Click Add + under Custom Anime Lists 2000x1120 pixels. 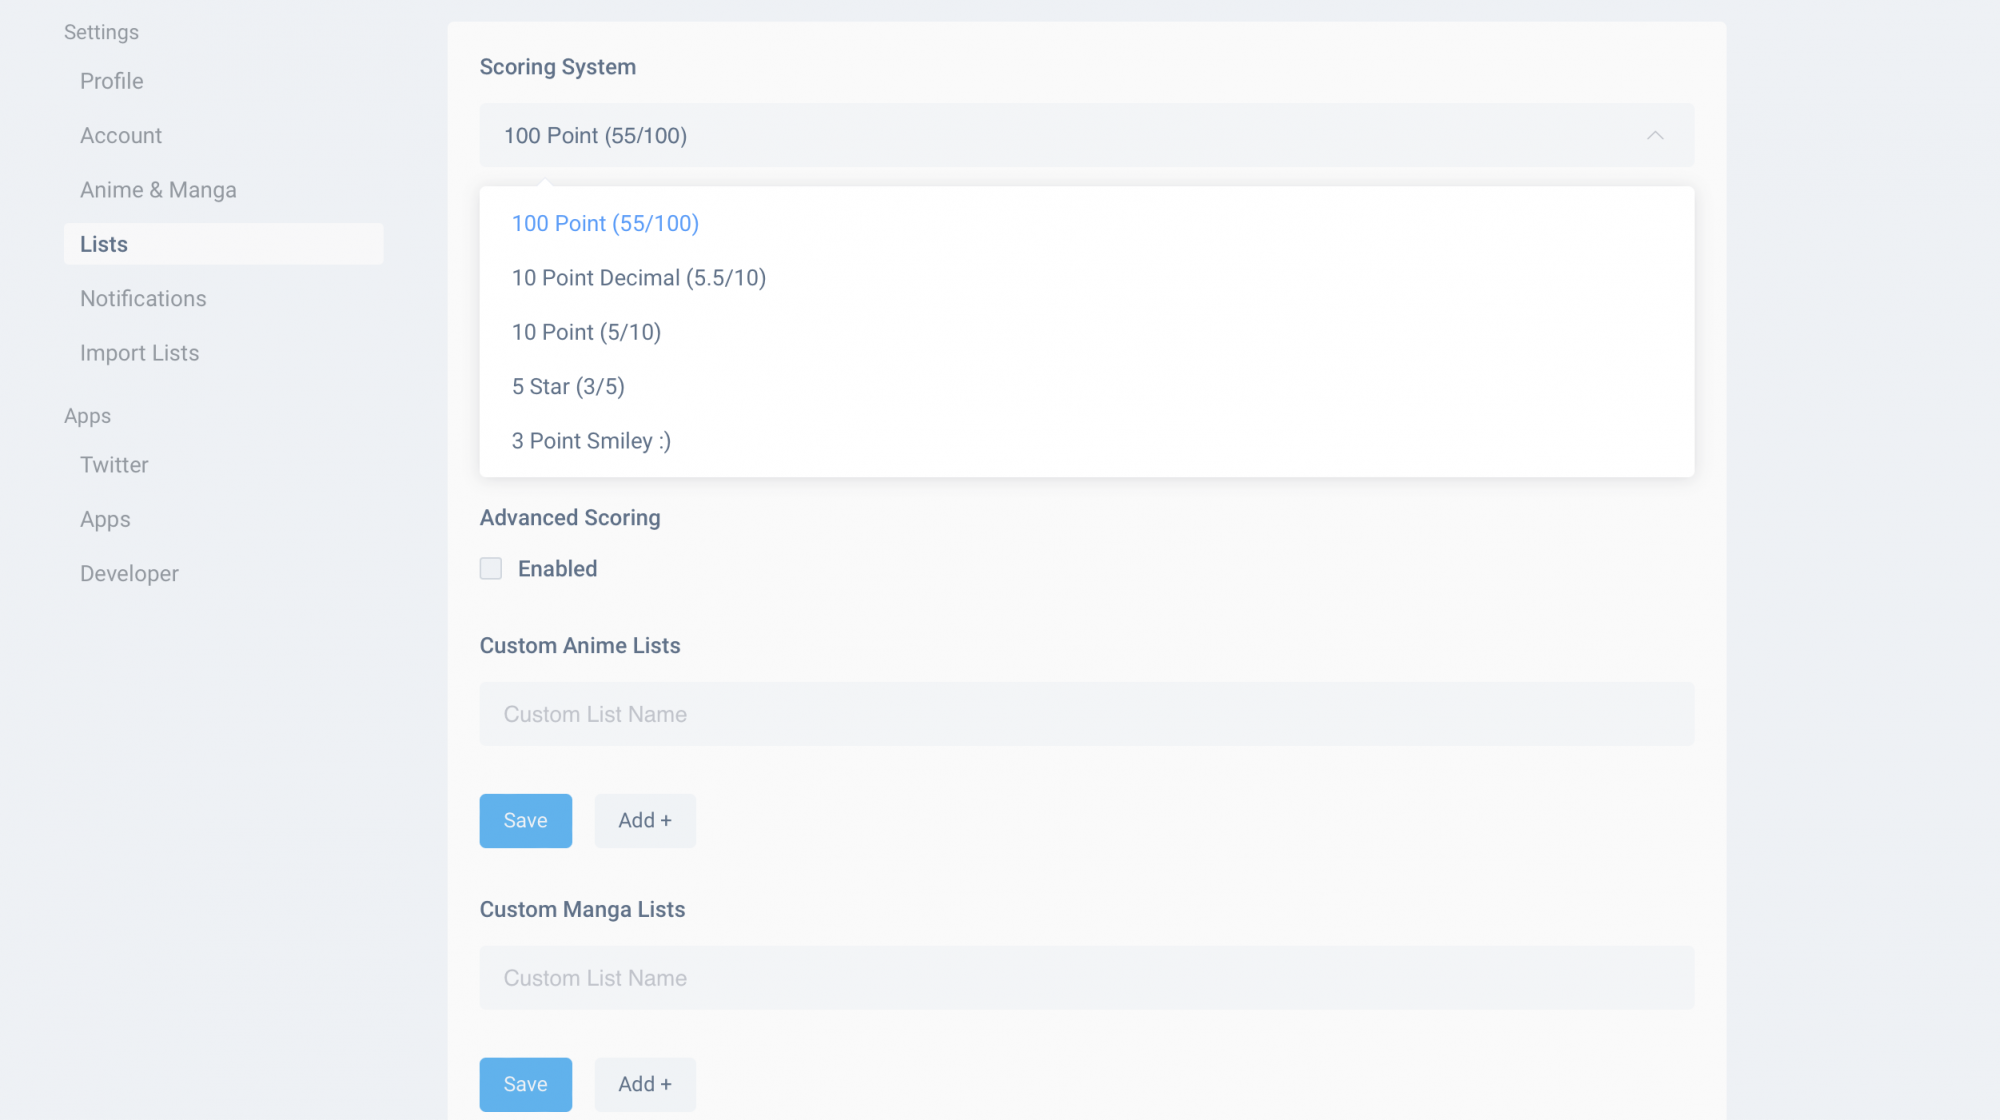point(644,821)
